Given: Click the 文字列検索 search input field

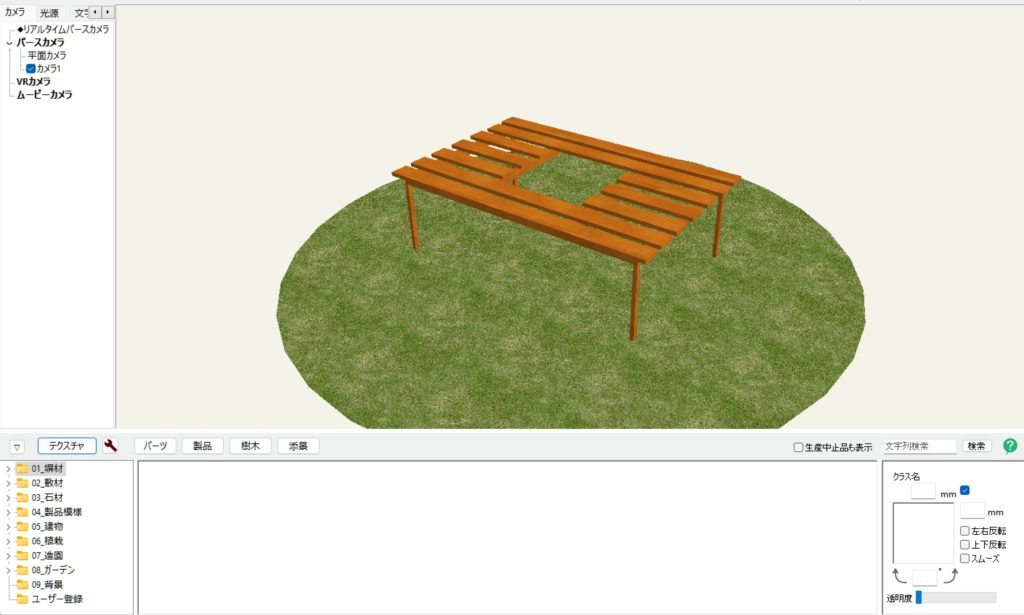Looking at the screenshot, I should [919, 446].
